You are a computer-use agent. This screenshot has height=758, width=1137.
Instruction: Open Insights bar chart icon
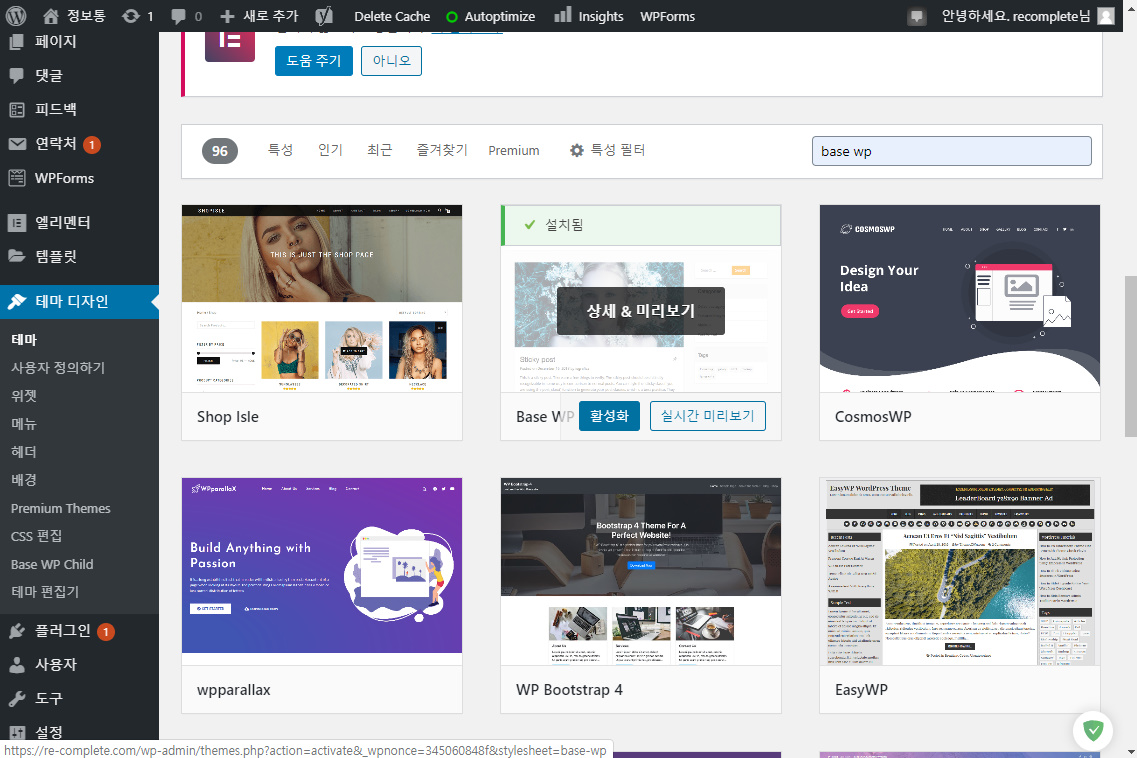click(563, 15)
